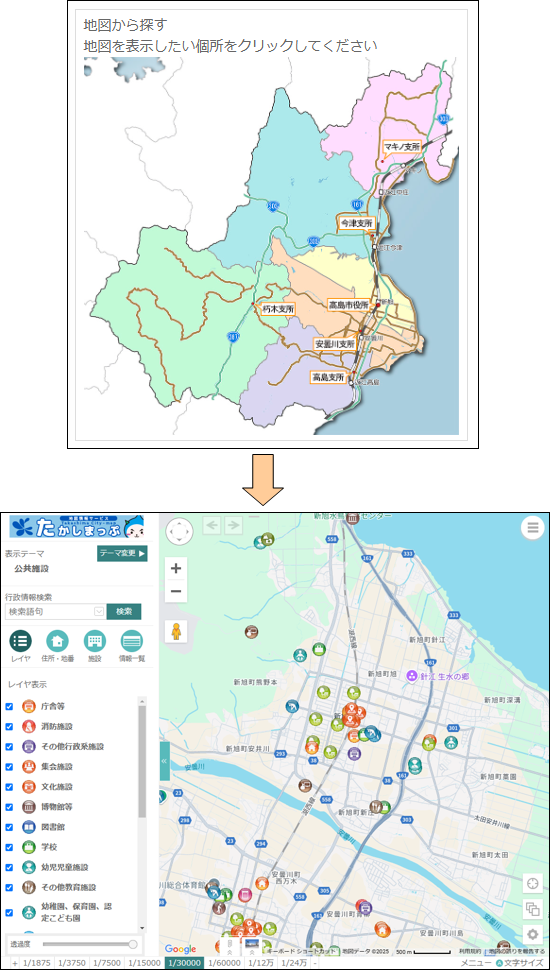Select the 1/60000 scale tab
This screenshot has width=550, height=970.
(225, 963)
